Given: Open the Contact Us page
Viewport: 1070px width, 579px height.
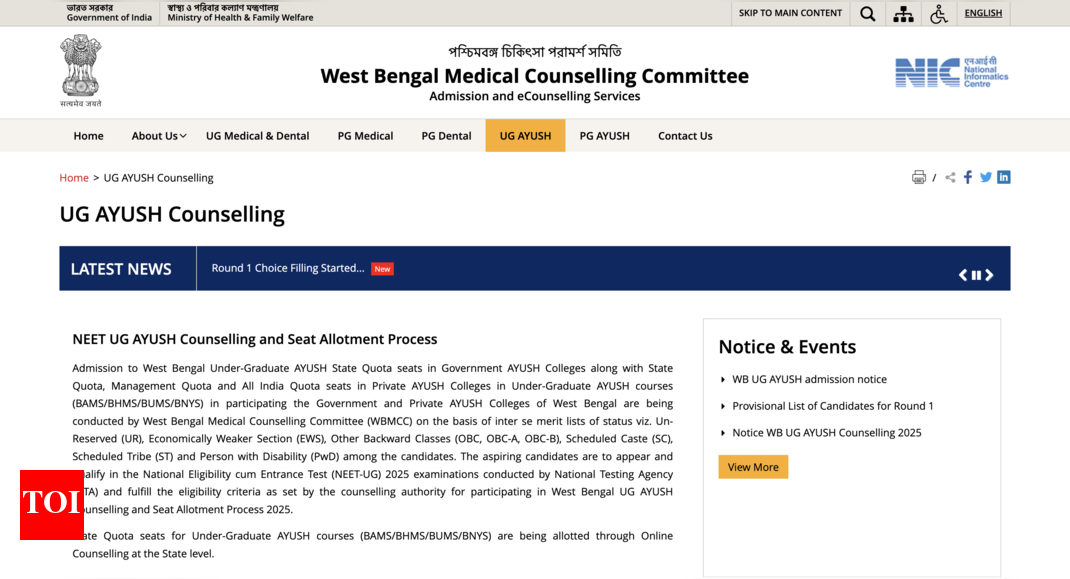Looking at the screenshot, I should 685,136.
